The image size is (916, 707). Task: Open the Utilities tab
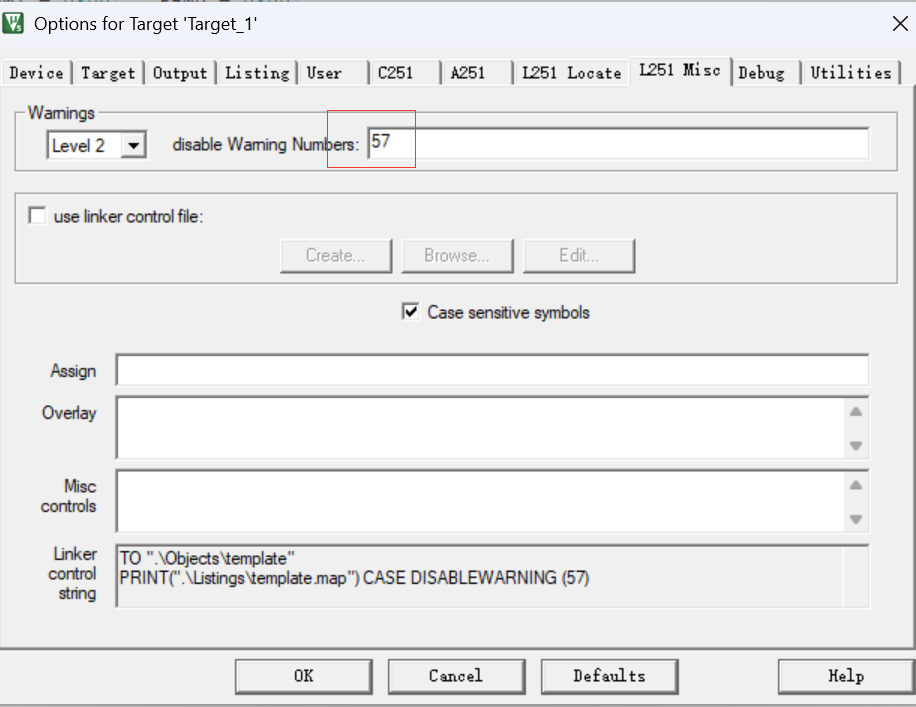point(851,73)
